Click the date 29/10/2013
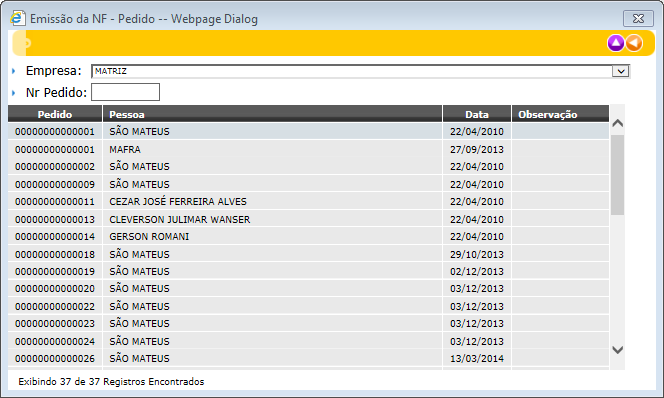Screen dimensions: 664x398 (x=477, y=254)
